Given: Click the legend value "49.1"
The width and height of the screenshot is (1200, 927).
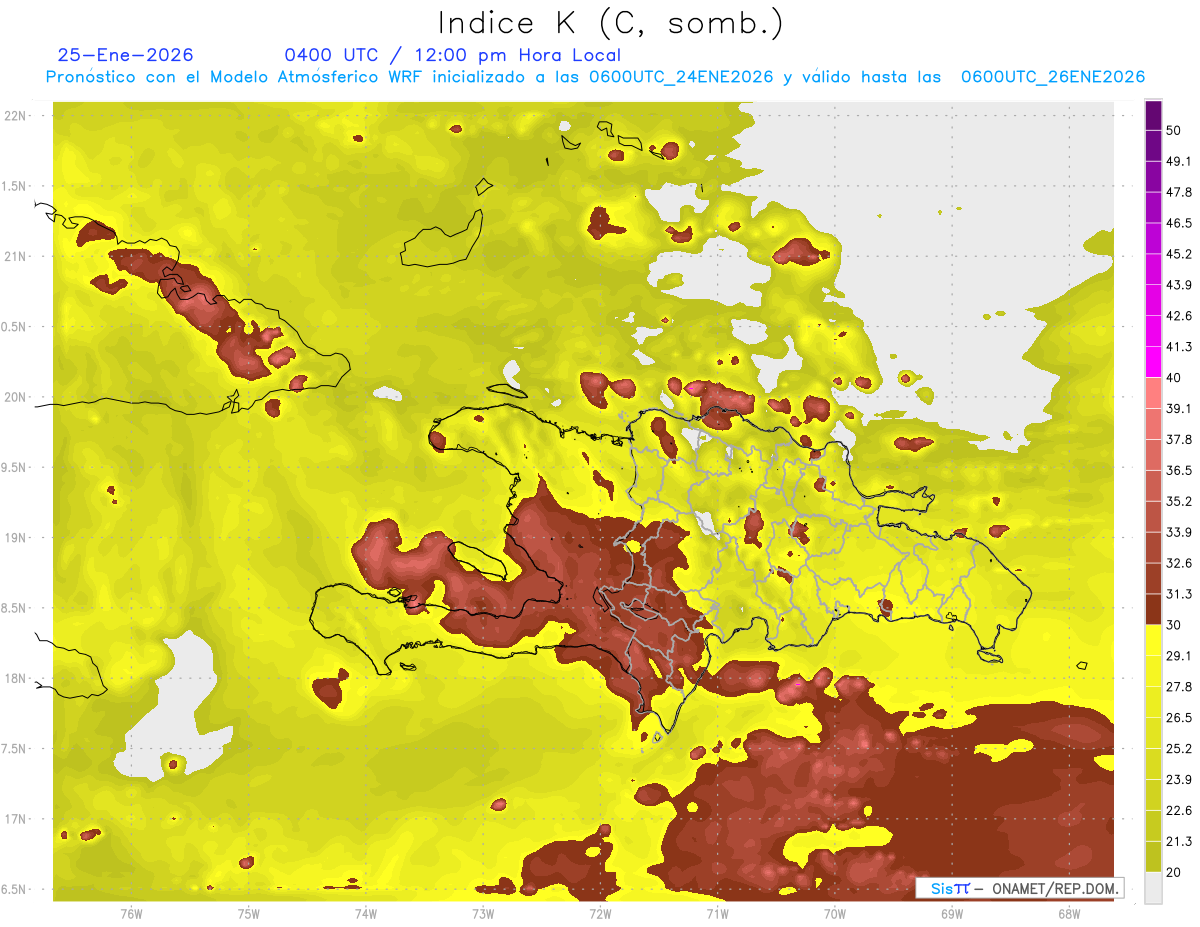Looking at the screenshot, I should pyautogui.click(x=1180, y=161).
